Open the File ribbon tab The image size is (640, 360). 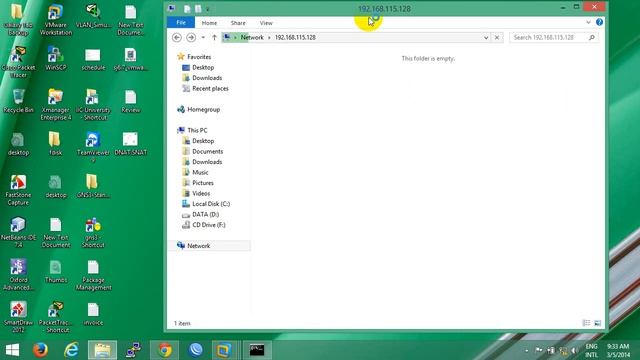point(181,23)
